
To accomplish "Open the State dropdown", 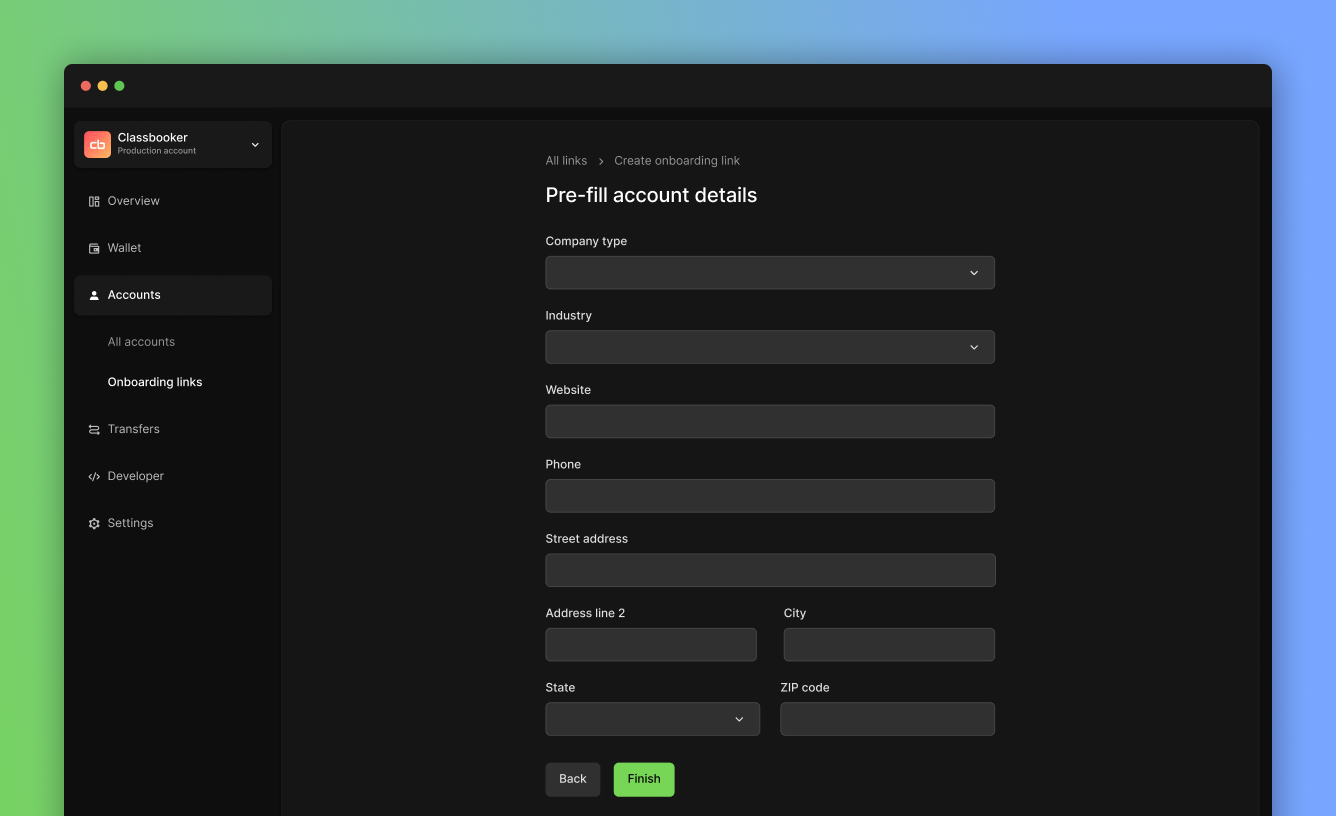I will [652, 719].
